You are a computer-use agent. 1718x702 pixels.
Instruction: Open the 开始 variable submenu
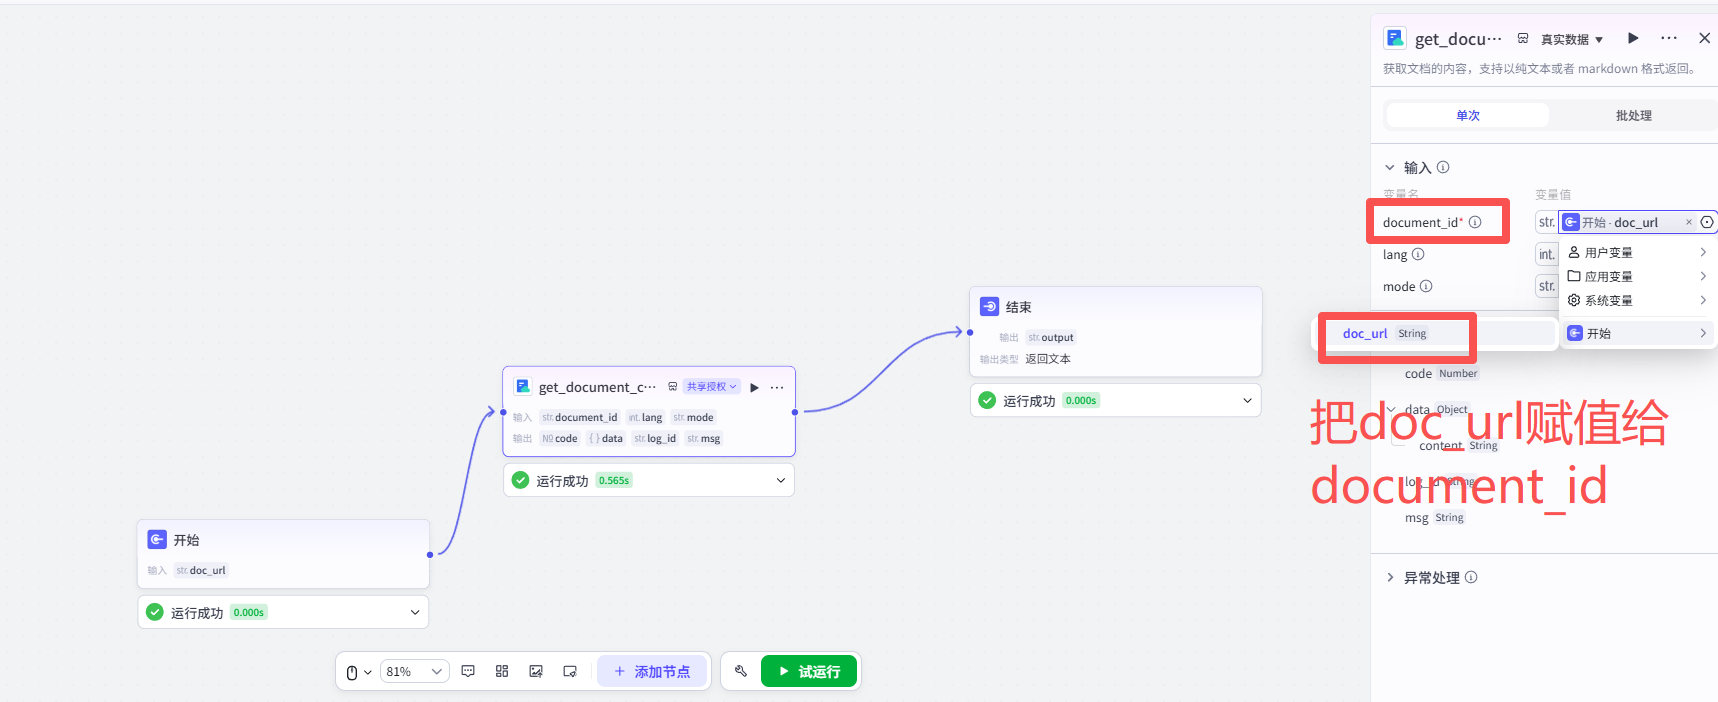(x=1637, y=333)
